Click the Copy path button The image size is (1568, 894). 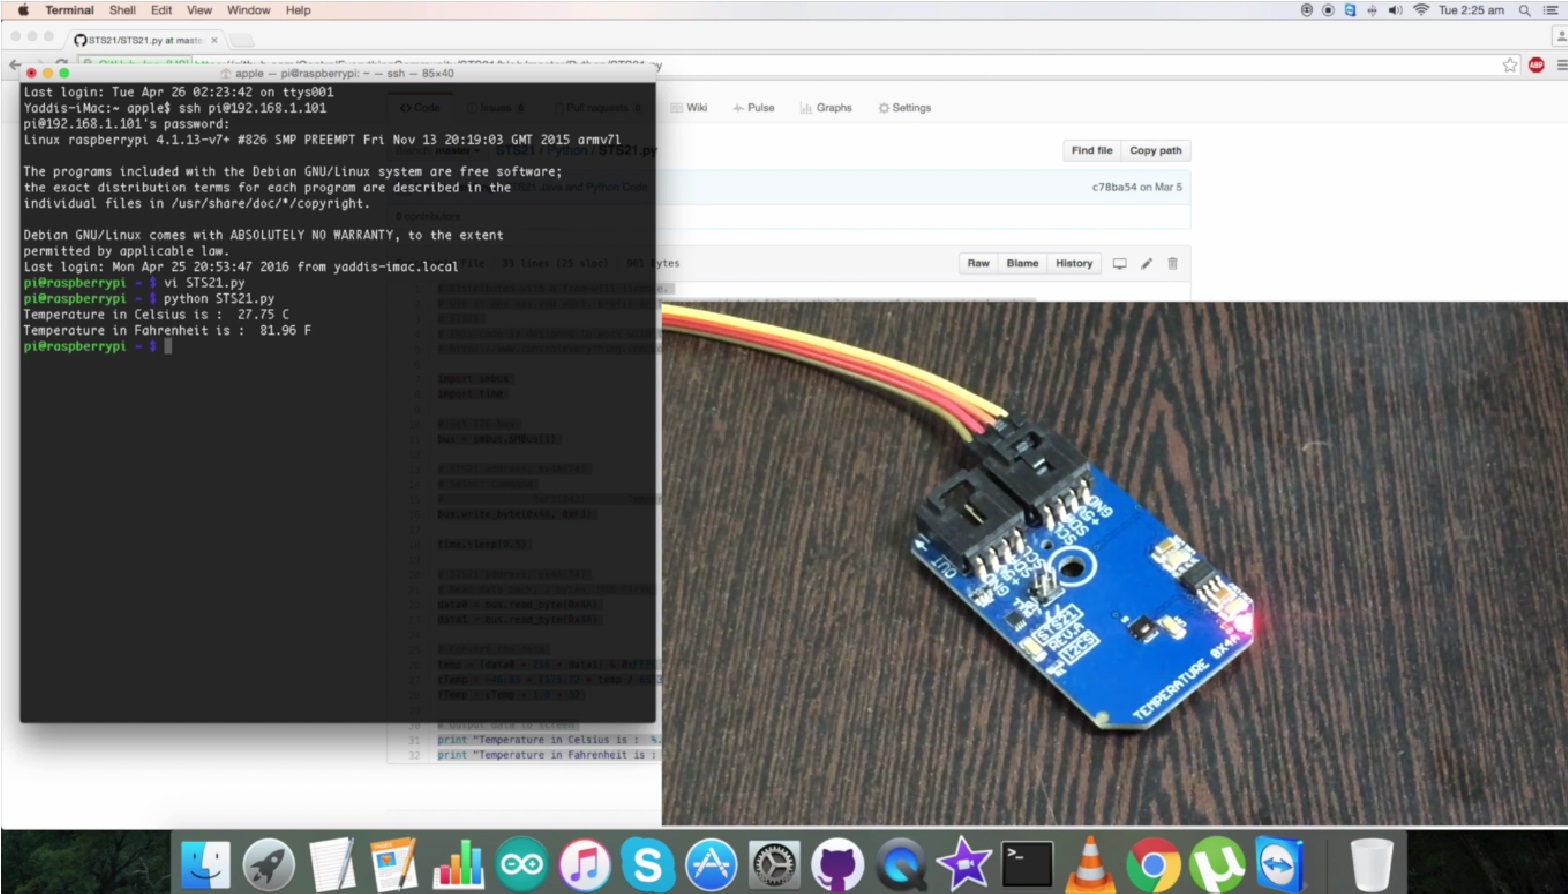tap(1156, 150)
